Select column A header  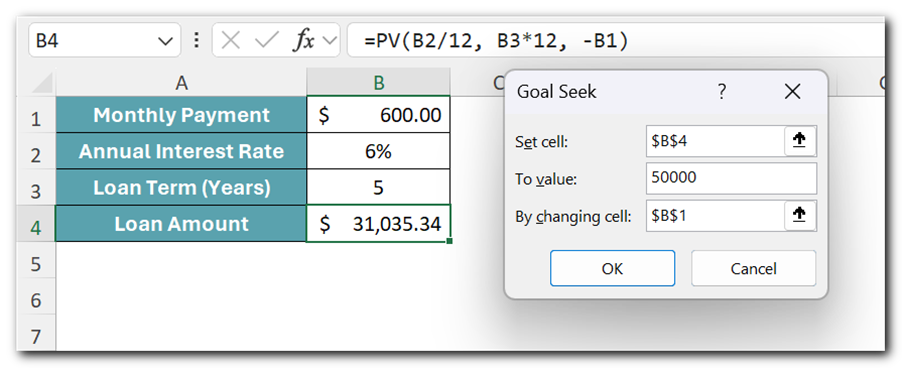coord(181,83)
